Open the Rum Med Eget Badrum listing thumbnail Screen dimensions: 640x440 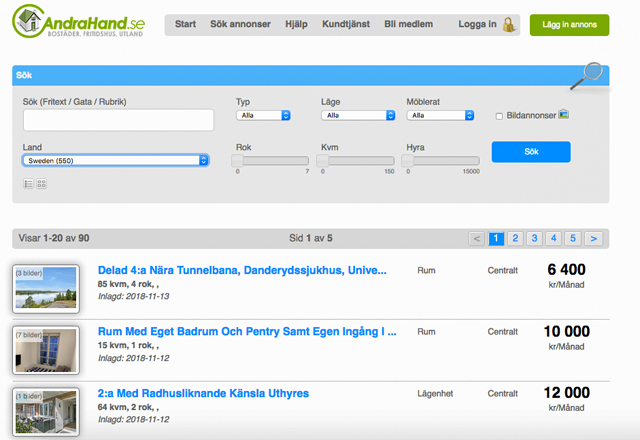coord(45,348)
